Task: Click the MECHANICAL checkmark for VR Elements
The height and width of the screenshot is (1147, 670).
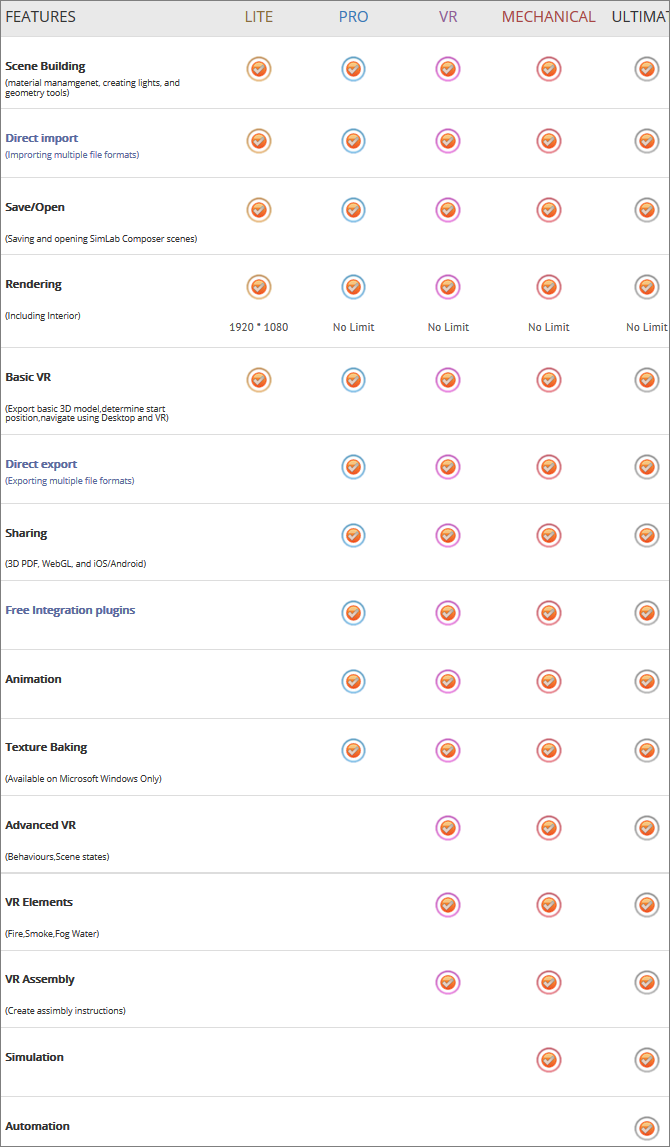Action: coord(548,905)
